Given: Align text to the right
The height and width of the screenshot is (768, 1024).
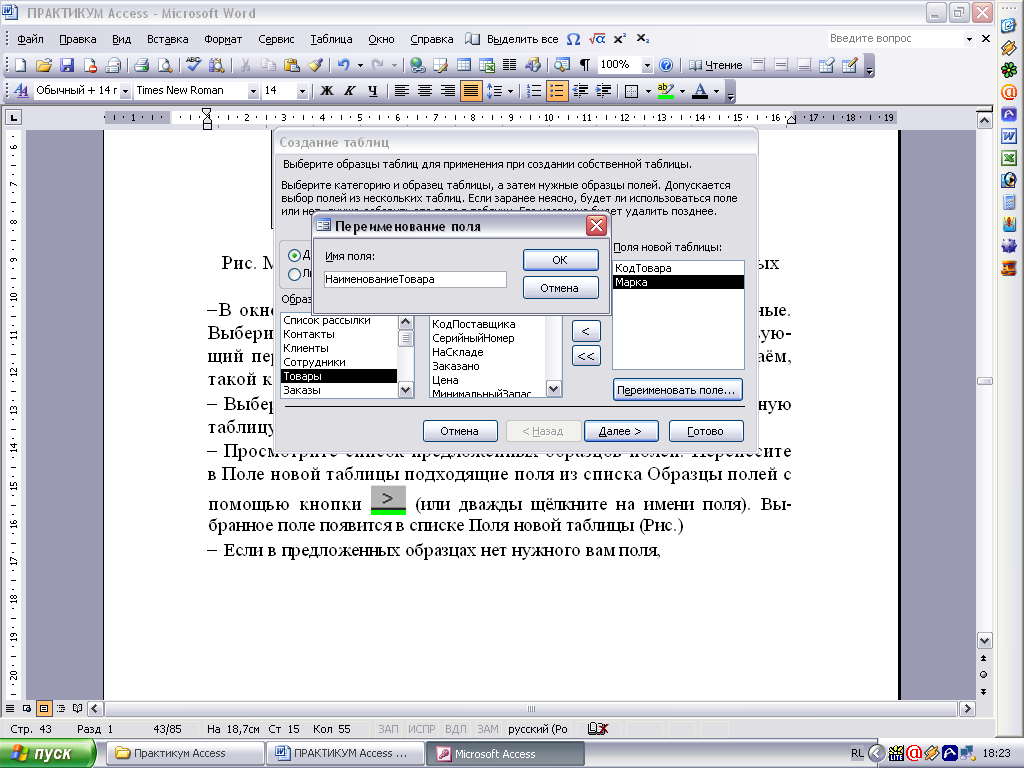Looking at the screenshot, I should tap(447, 90).
